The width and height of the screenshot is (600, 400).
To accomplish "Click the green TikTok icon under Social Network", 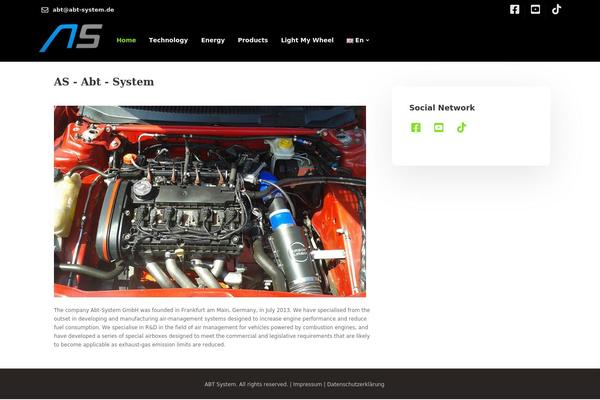I will 461,127.
